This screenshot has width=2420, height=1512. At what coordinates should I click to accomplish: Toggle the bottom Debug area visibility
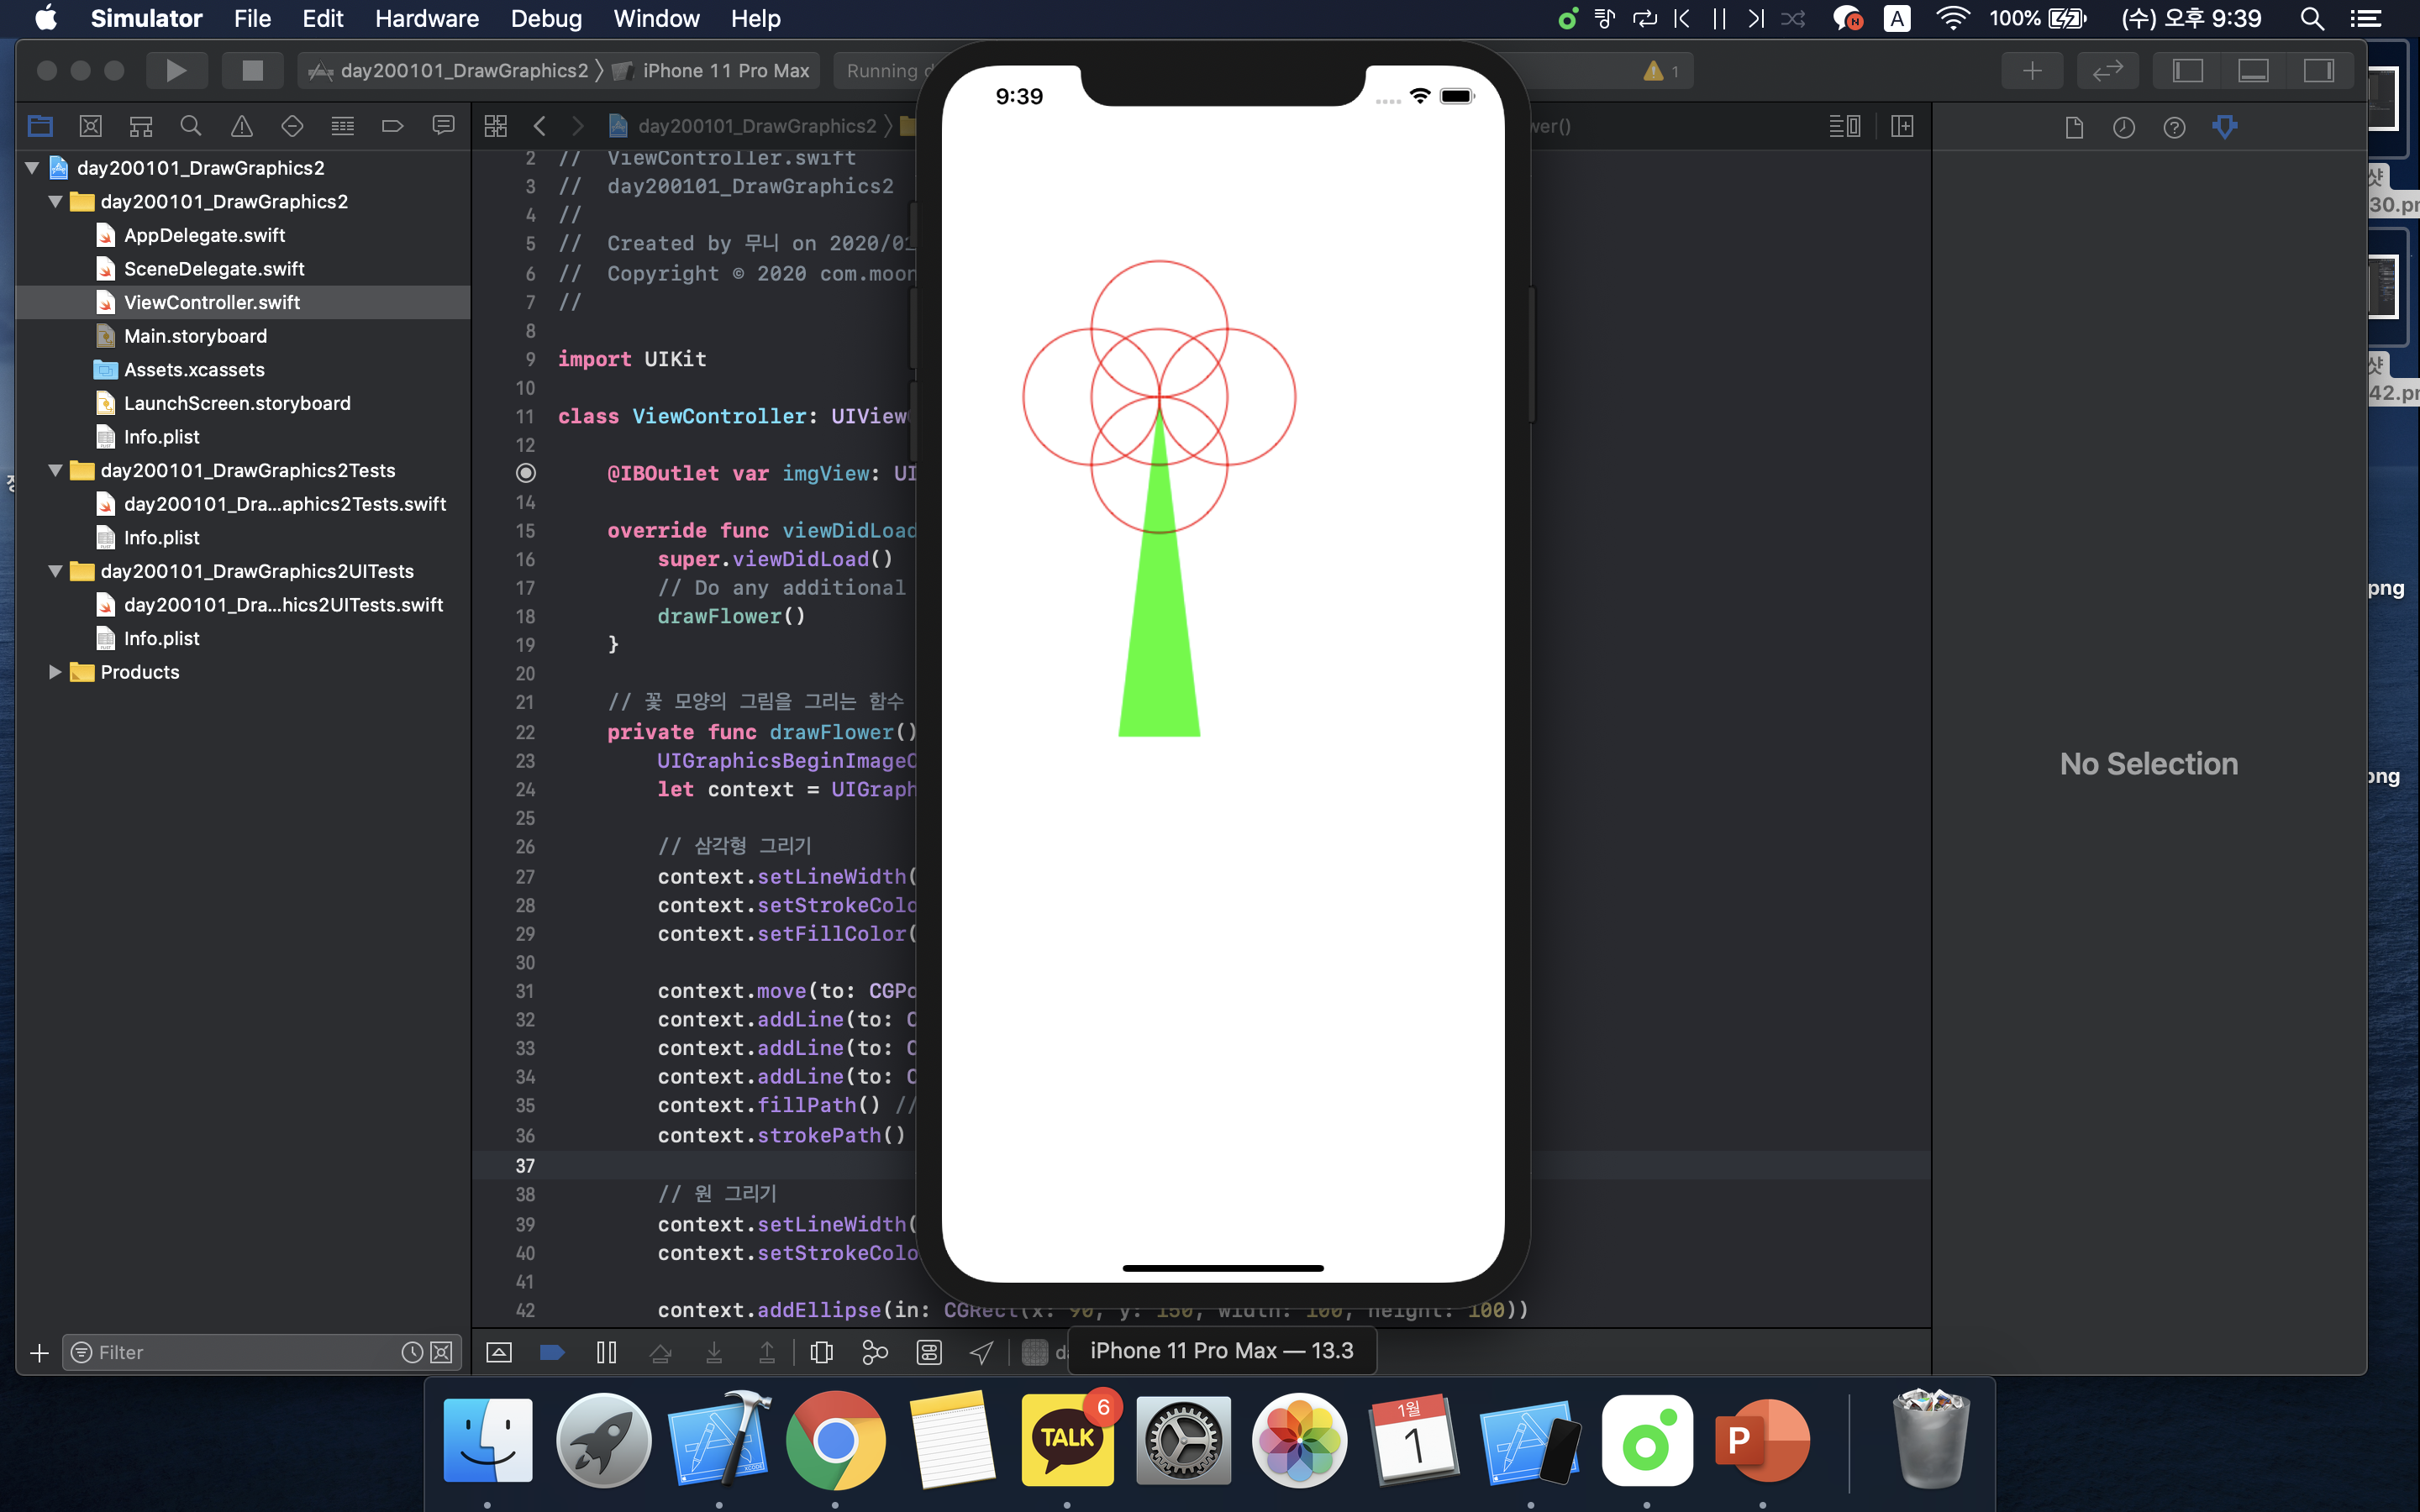[x=2252, y=70]
